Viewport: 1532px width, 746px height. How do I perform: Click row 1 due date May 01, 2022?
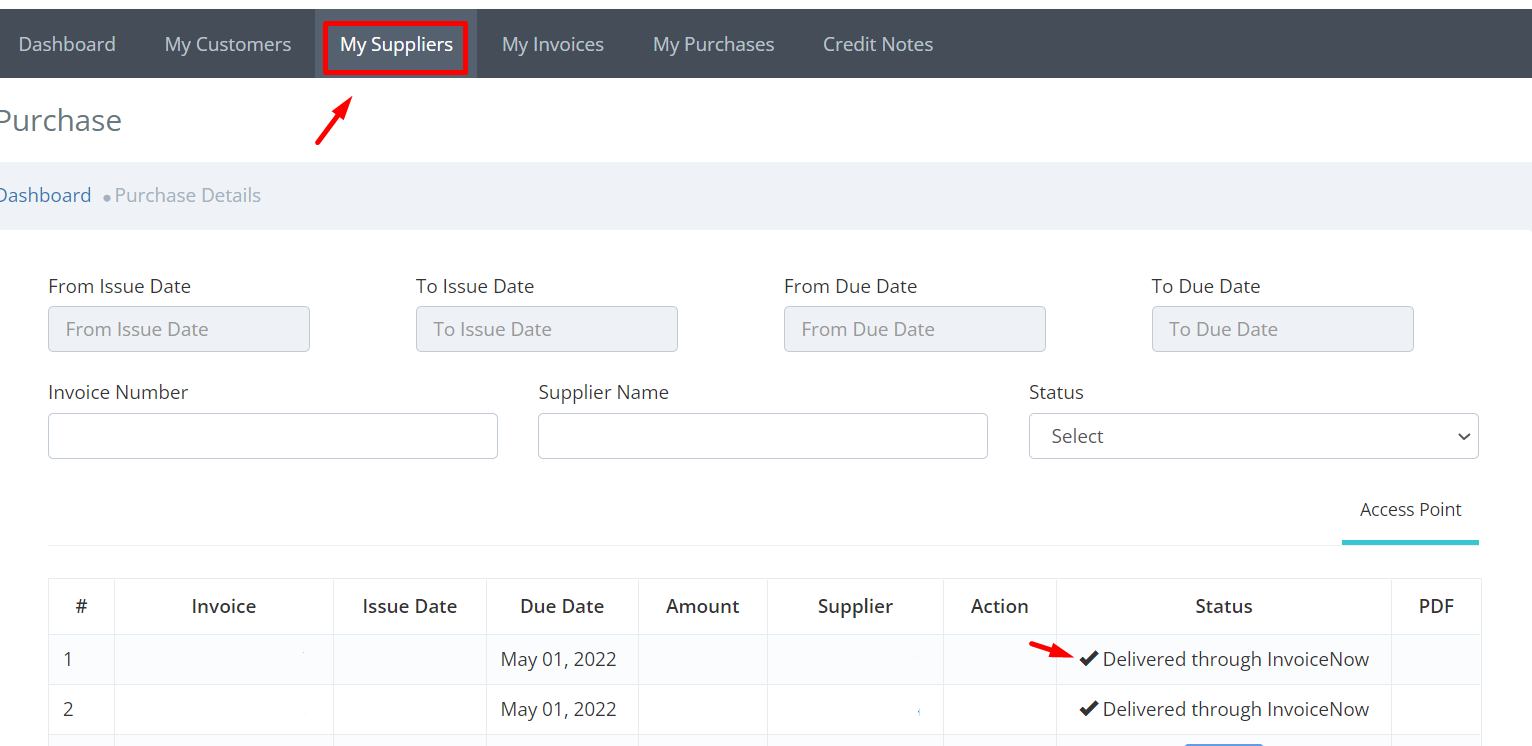559,659
